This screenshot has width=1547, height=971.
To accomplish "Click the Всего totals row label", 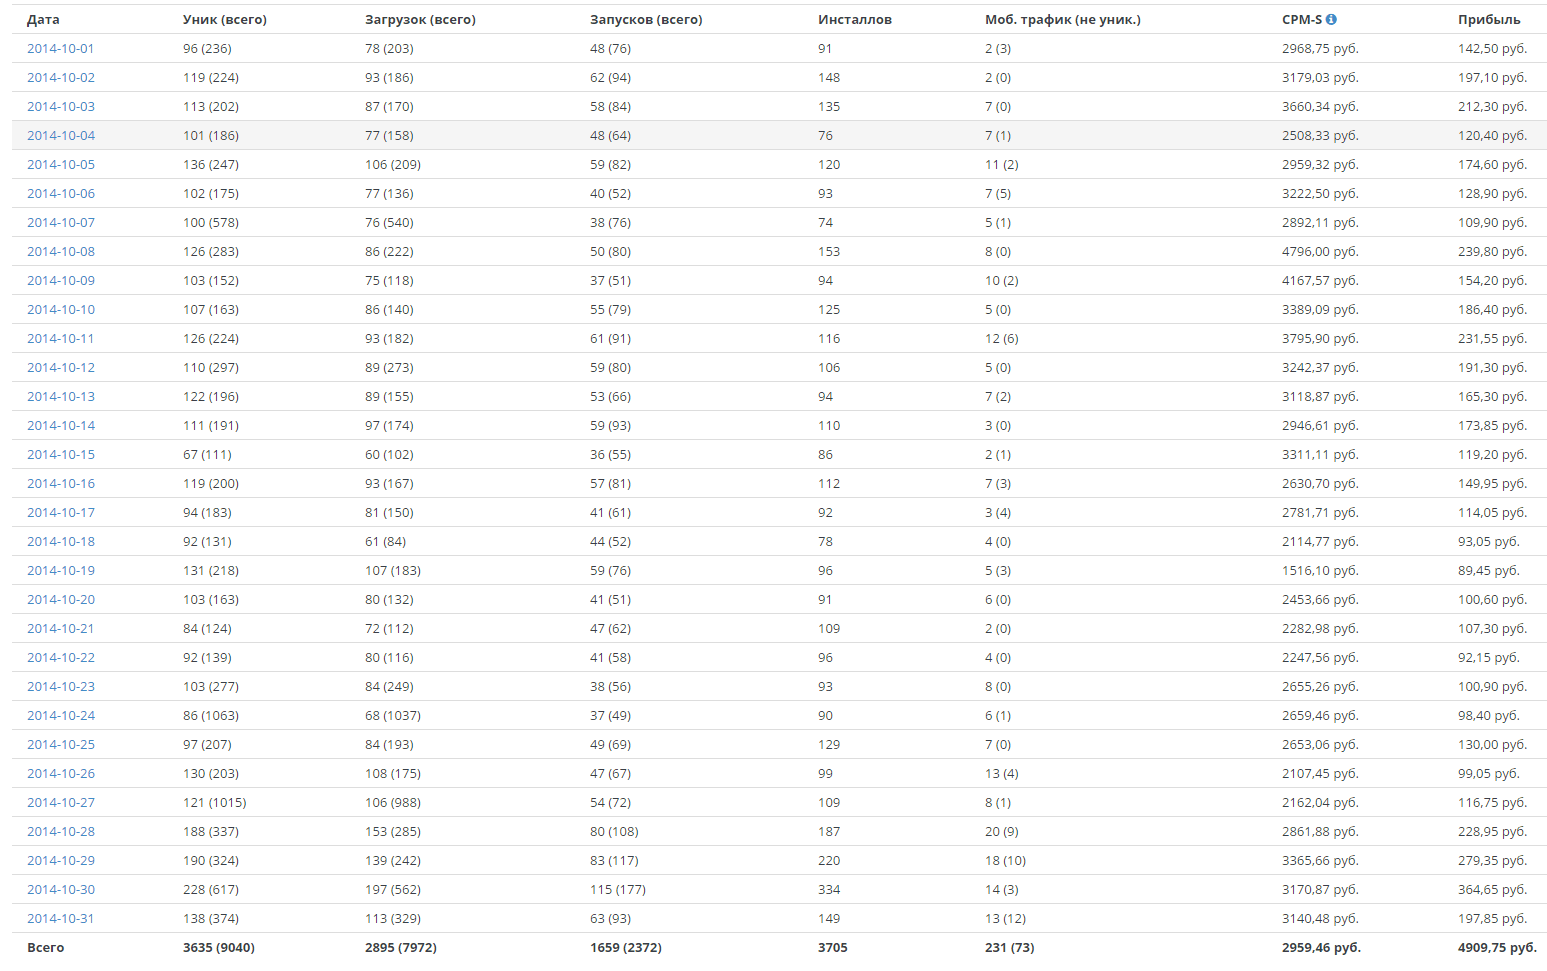I will click(45, 947).
